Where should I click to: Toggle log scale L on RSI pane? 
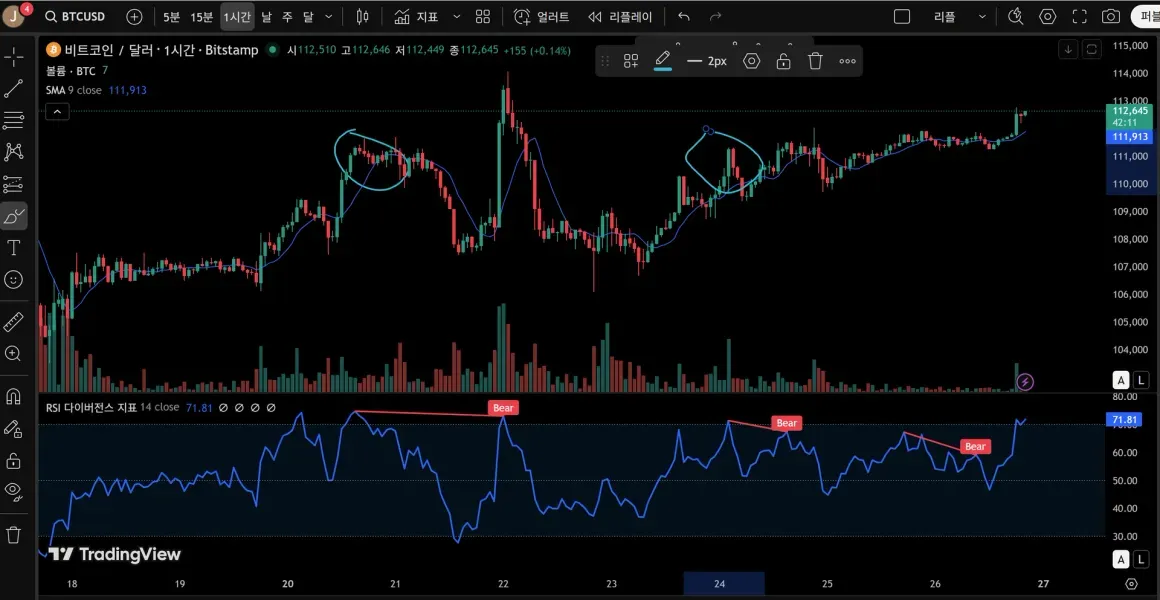coord(1141,559)
